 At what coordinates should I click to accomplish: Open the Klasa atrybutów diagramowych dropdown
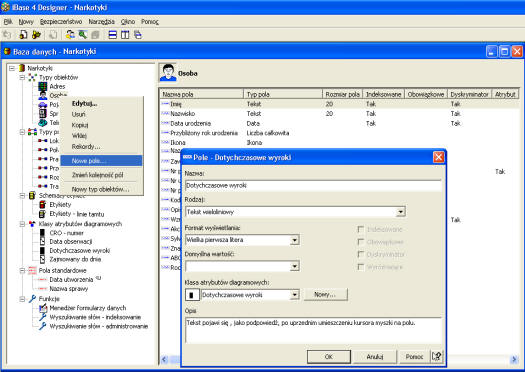(295, 295)
